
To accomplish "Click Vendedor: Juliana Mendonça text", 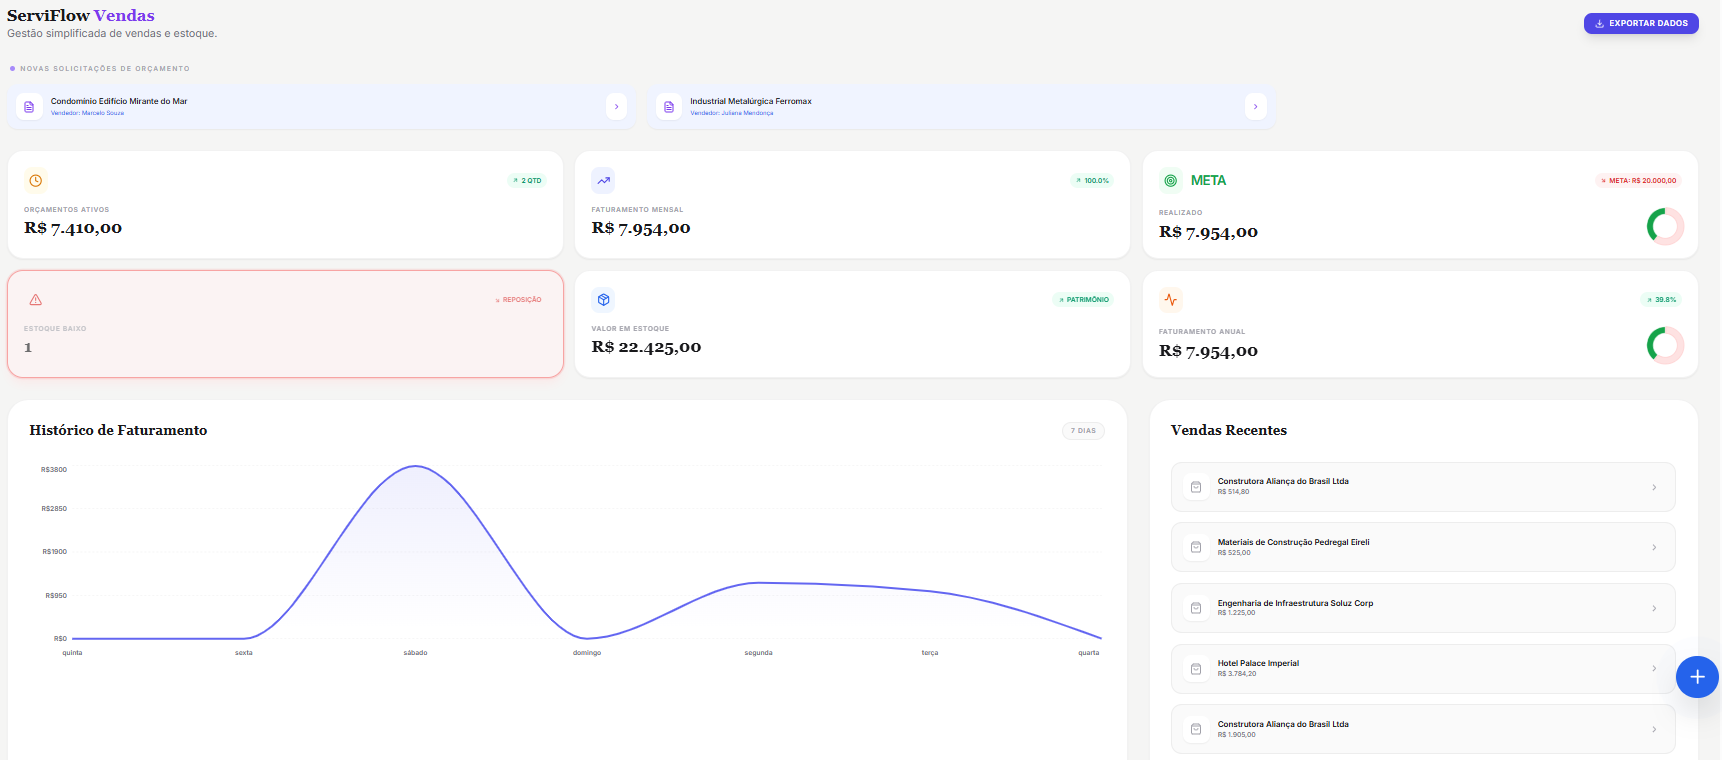I will pos(731,113).
